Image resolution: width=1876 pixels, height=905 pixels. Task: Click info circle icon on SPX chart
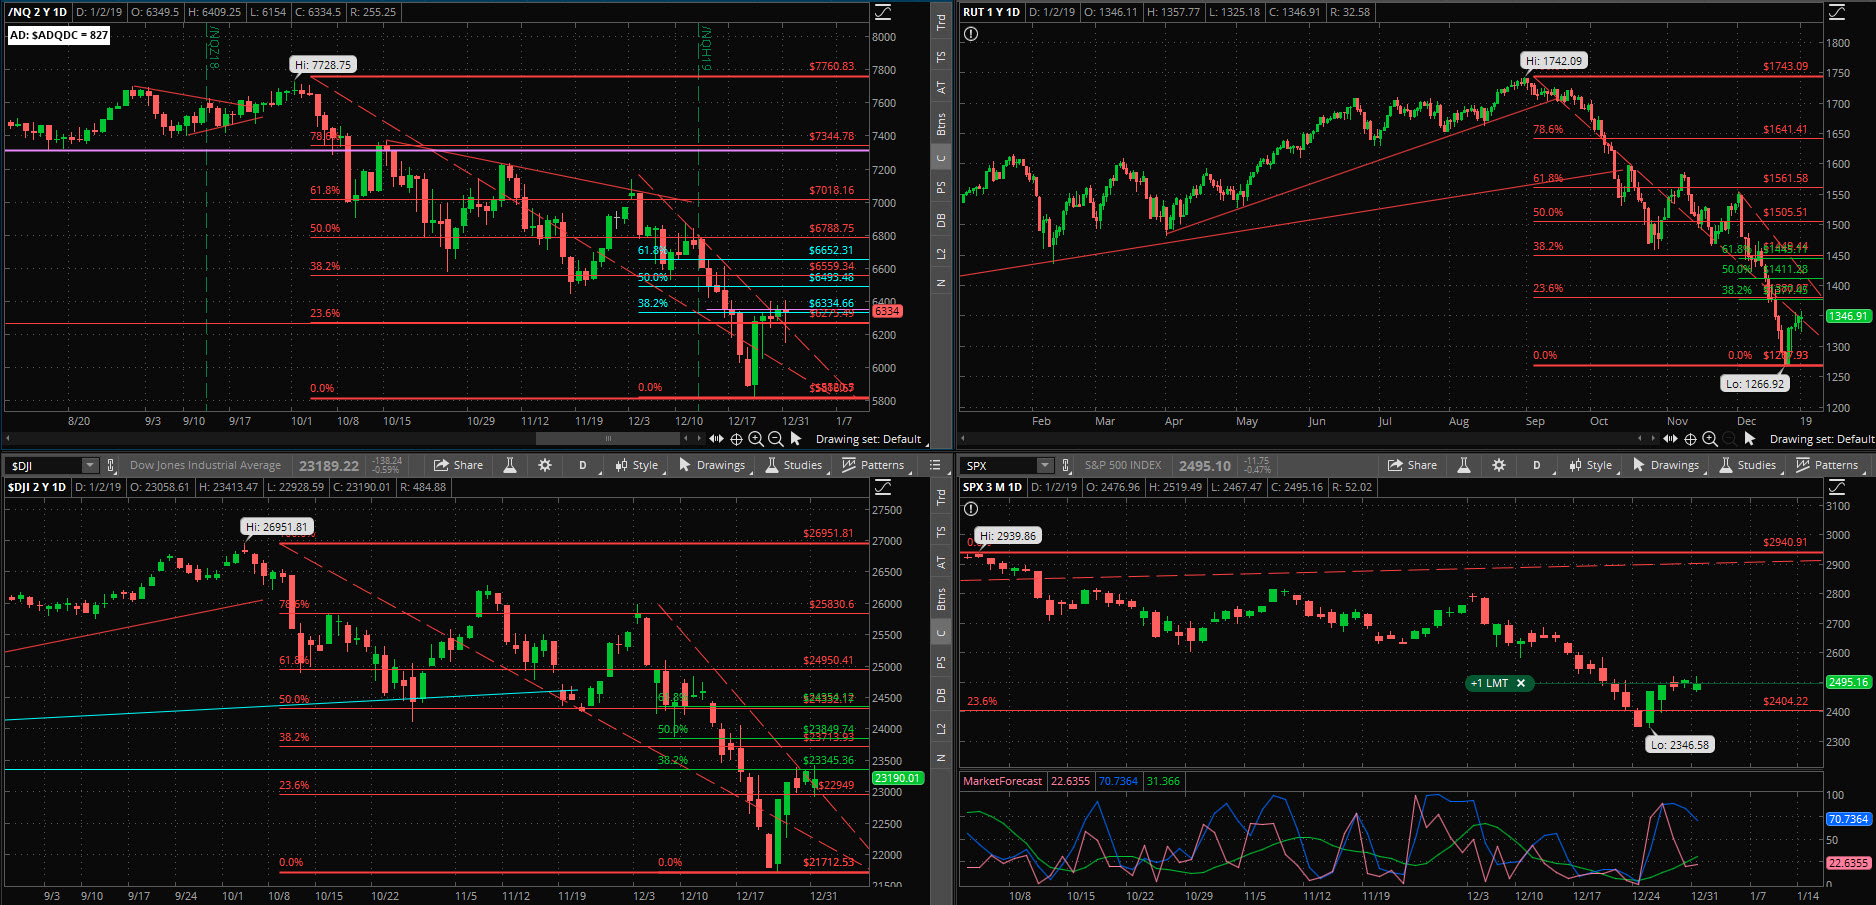point(971,509)
